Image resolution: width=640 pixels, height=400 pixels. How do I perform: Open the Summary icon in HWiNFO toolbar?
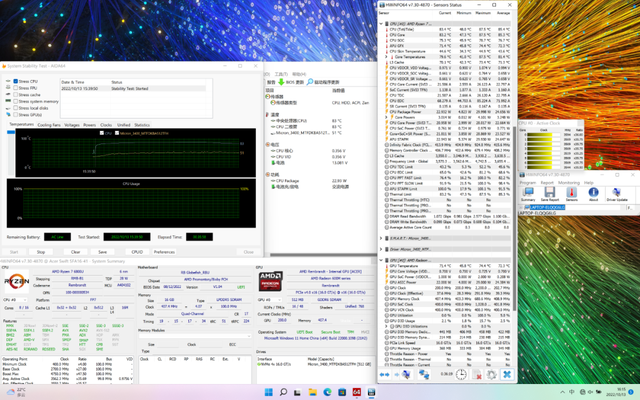tap(527, 193)
